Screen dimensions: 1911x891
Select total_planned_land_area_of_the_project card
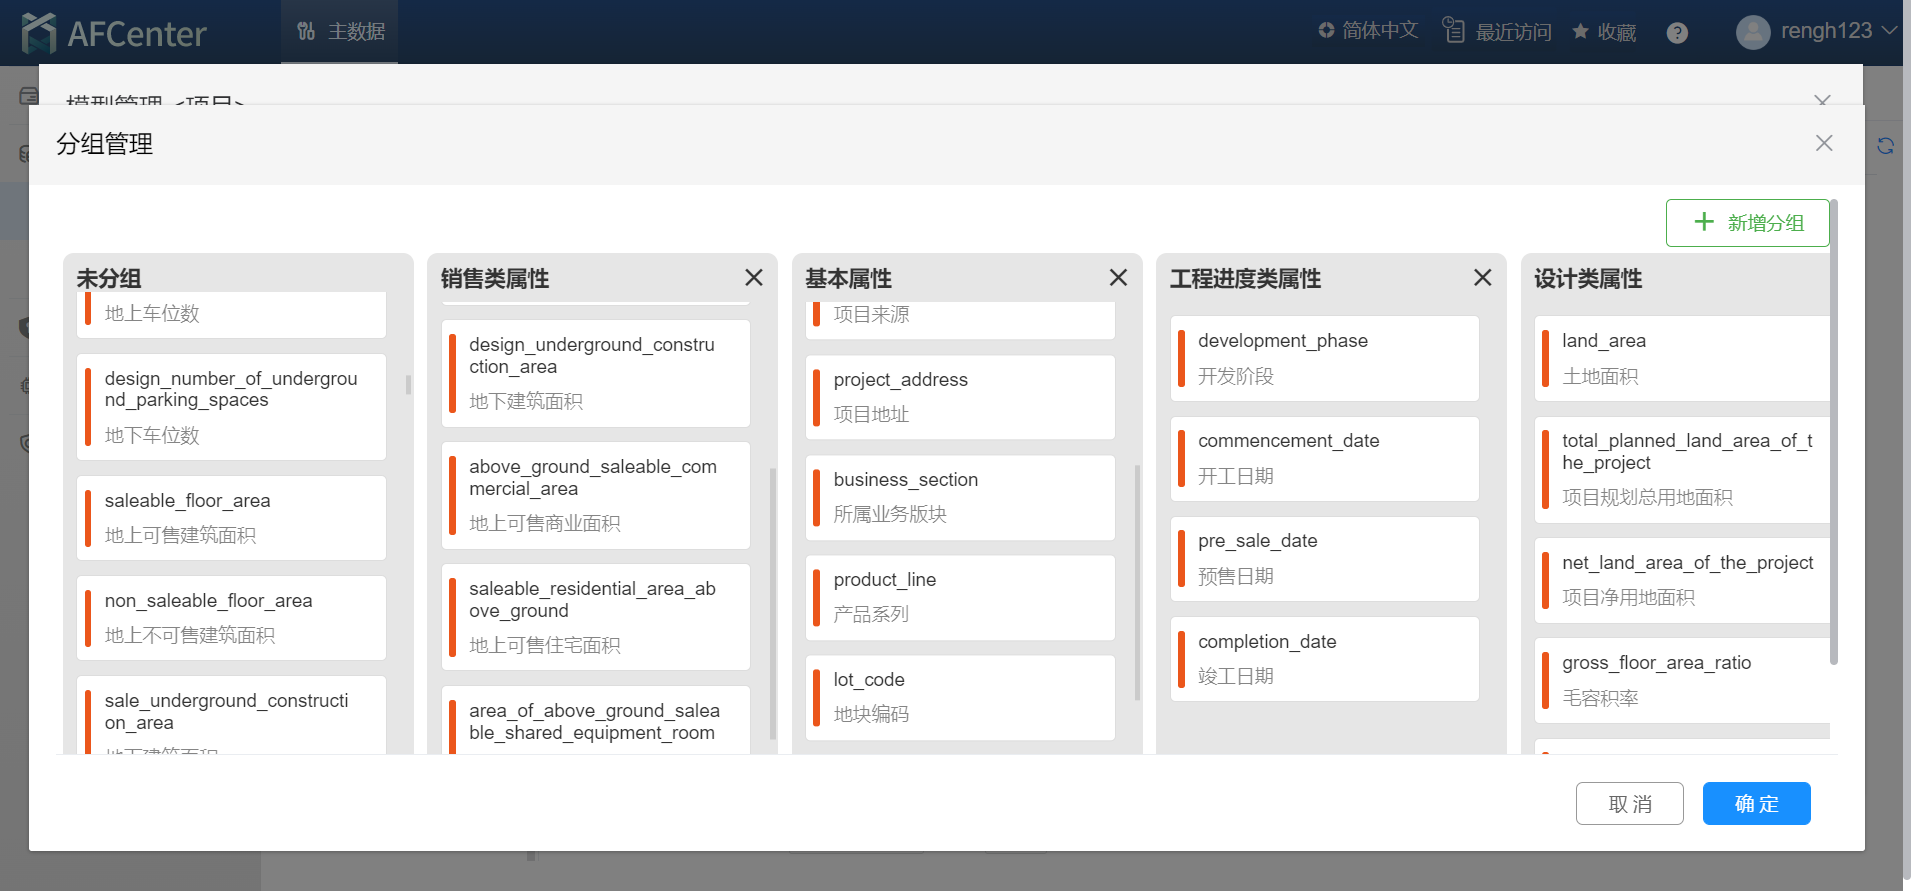[x=1682, y=470]
